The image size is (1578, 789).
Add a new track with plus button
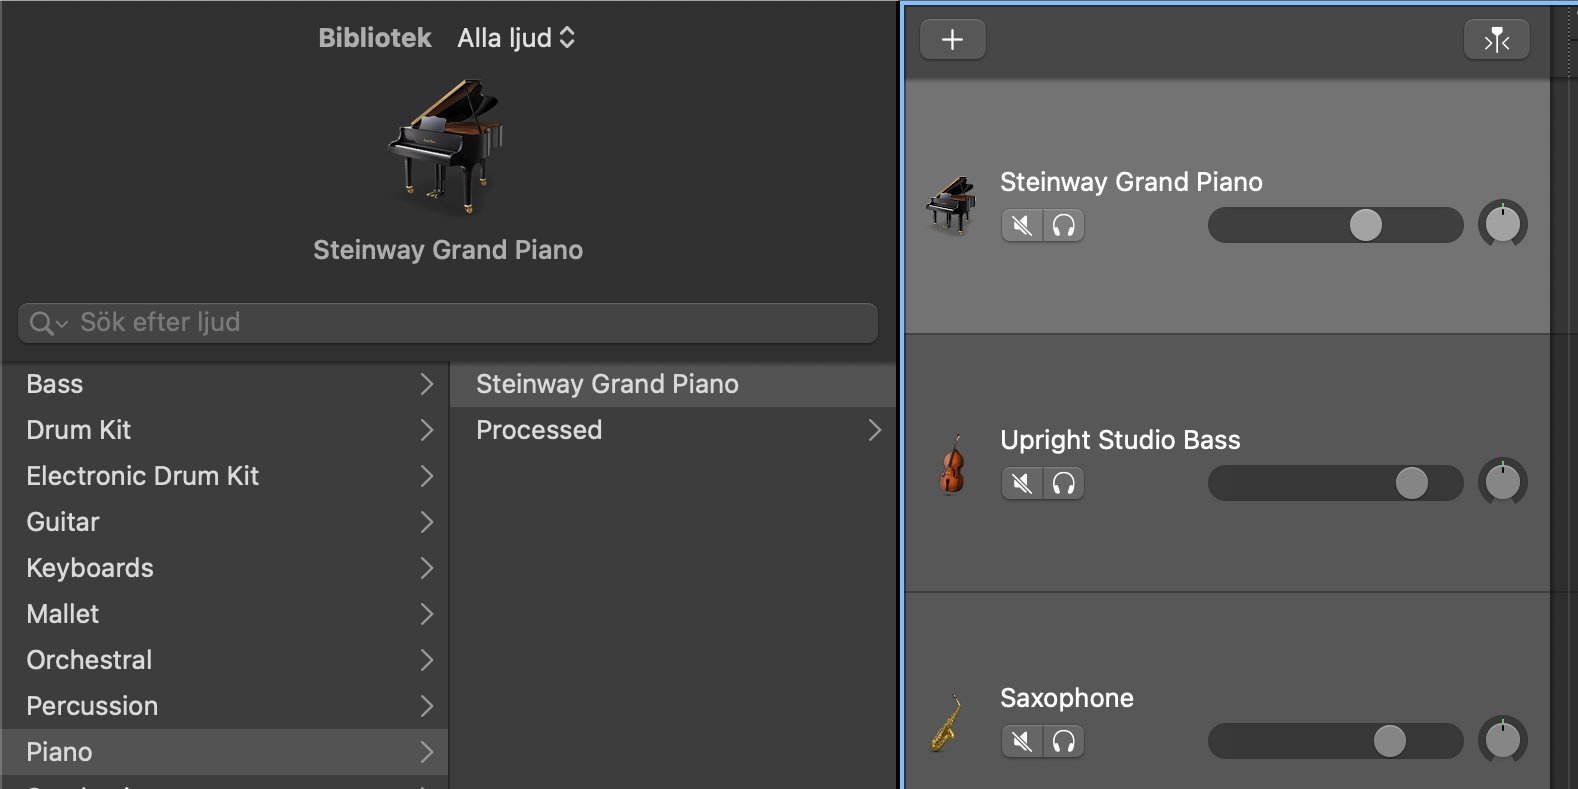coord(953,40)
